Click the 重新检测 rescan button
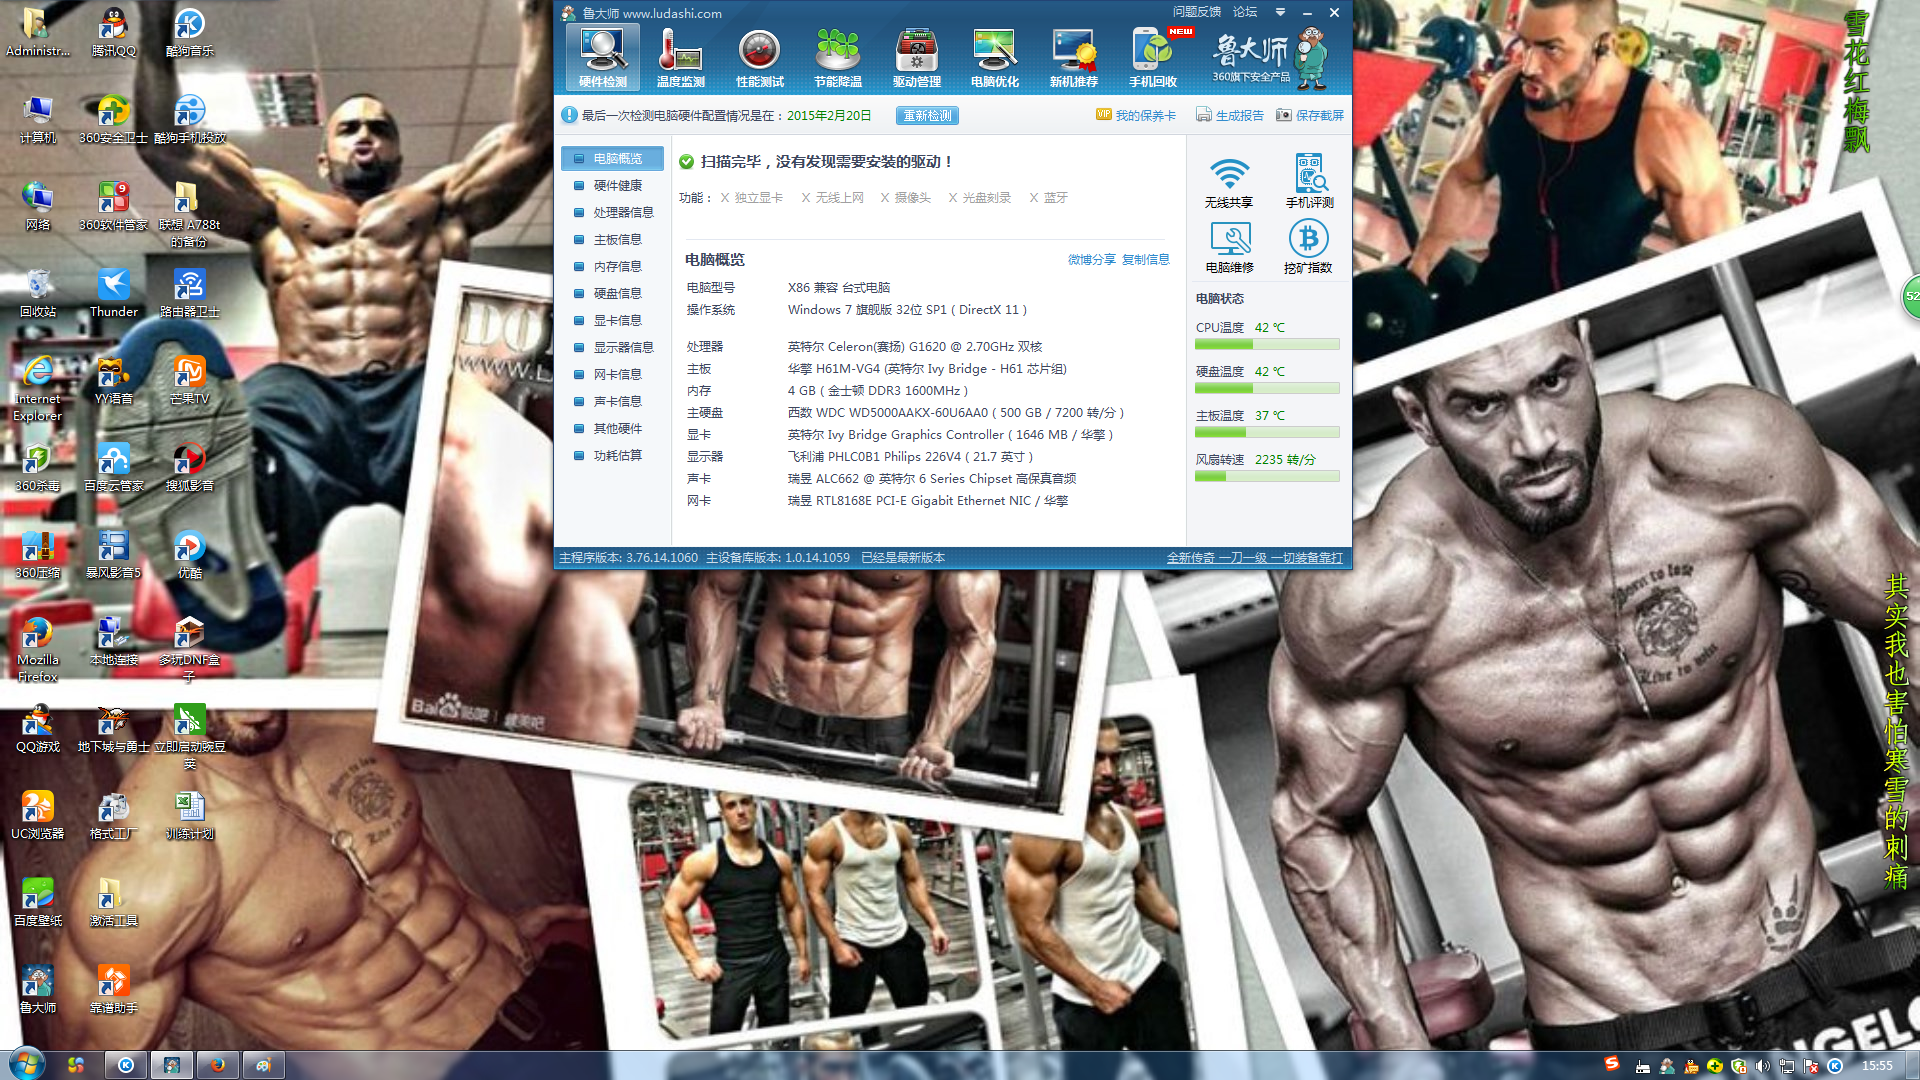Viewport: 1920px width, 1080px height. (x=927, y=116)
